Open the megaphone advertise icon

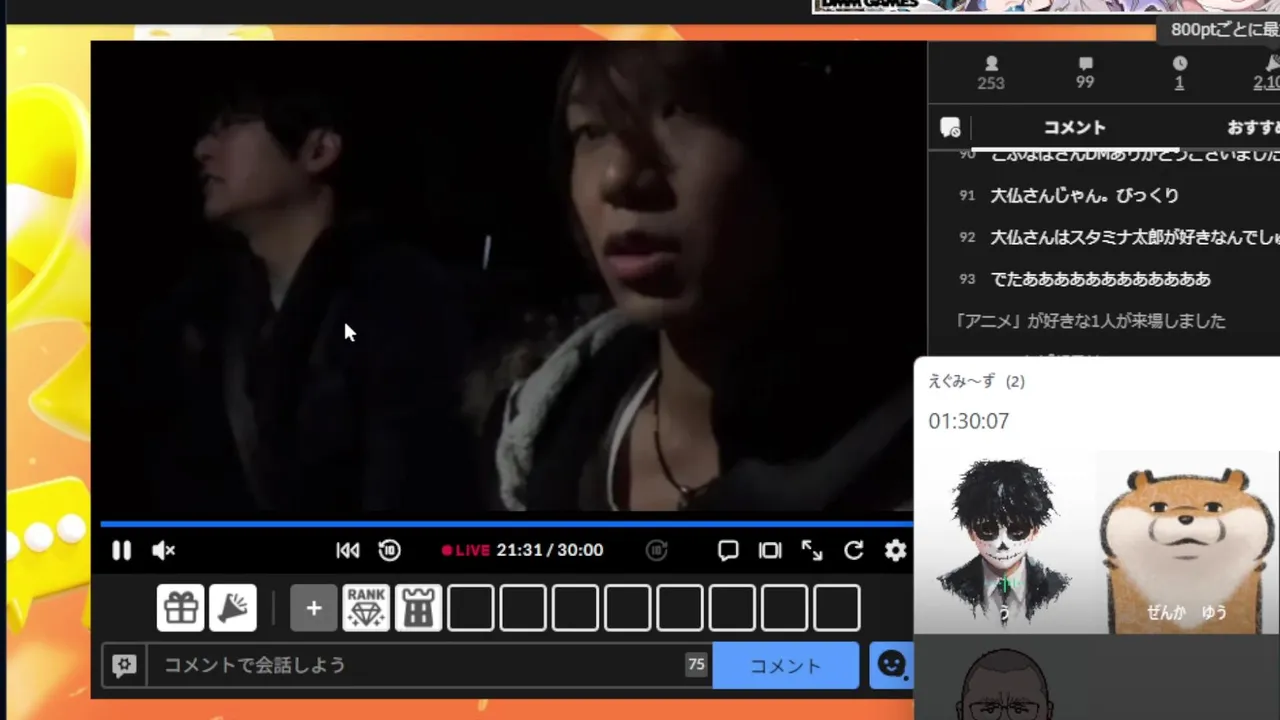[233, 608]
